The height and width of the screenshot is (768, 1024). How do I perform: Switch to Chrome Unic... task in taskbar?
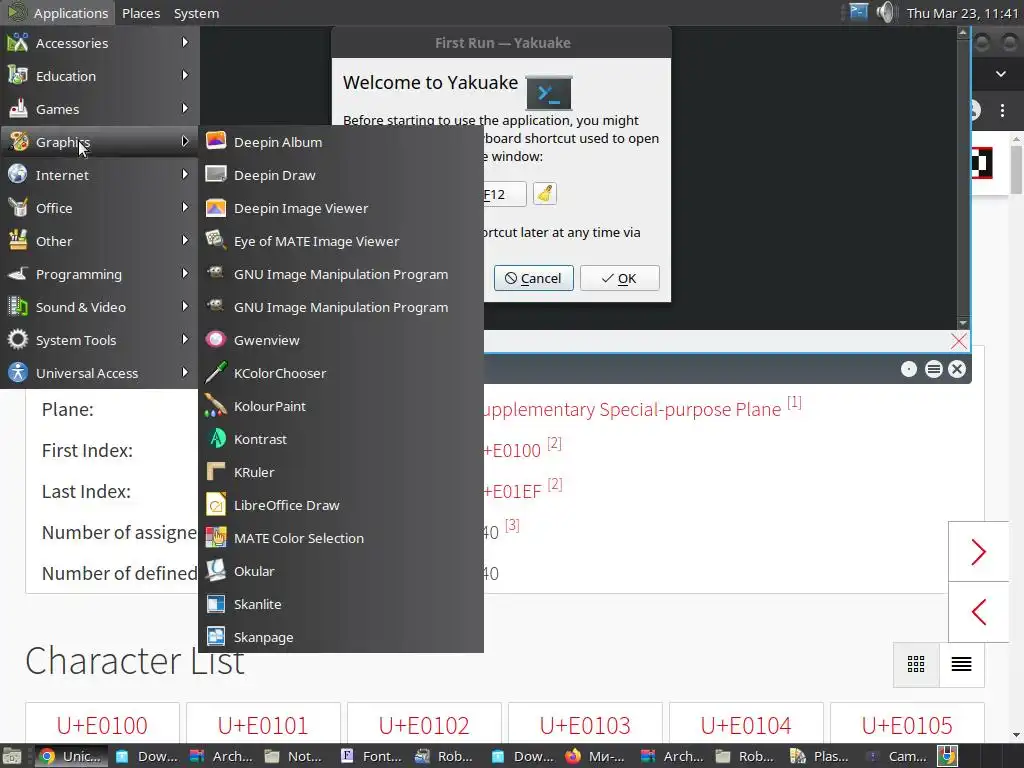point(71,756)
